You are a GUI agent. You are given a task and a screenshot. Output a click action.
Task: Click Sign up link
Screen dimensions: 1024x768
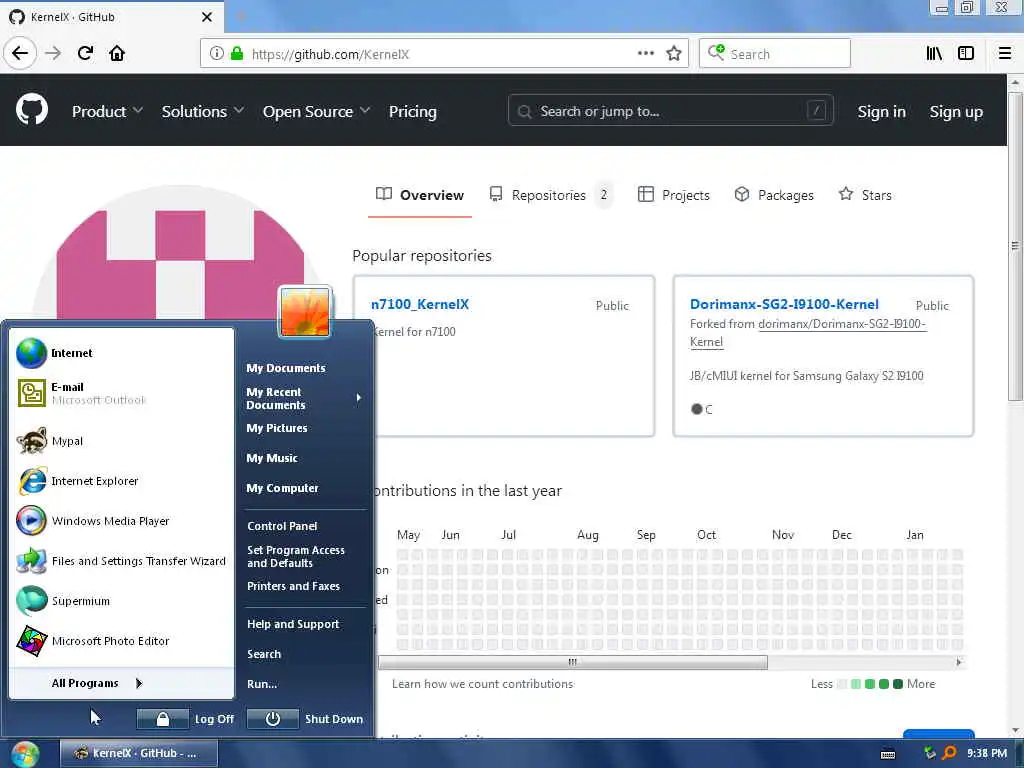point(956,112)
